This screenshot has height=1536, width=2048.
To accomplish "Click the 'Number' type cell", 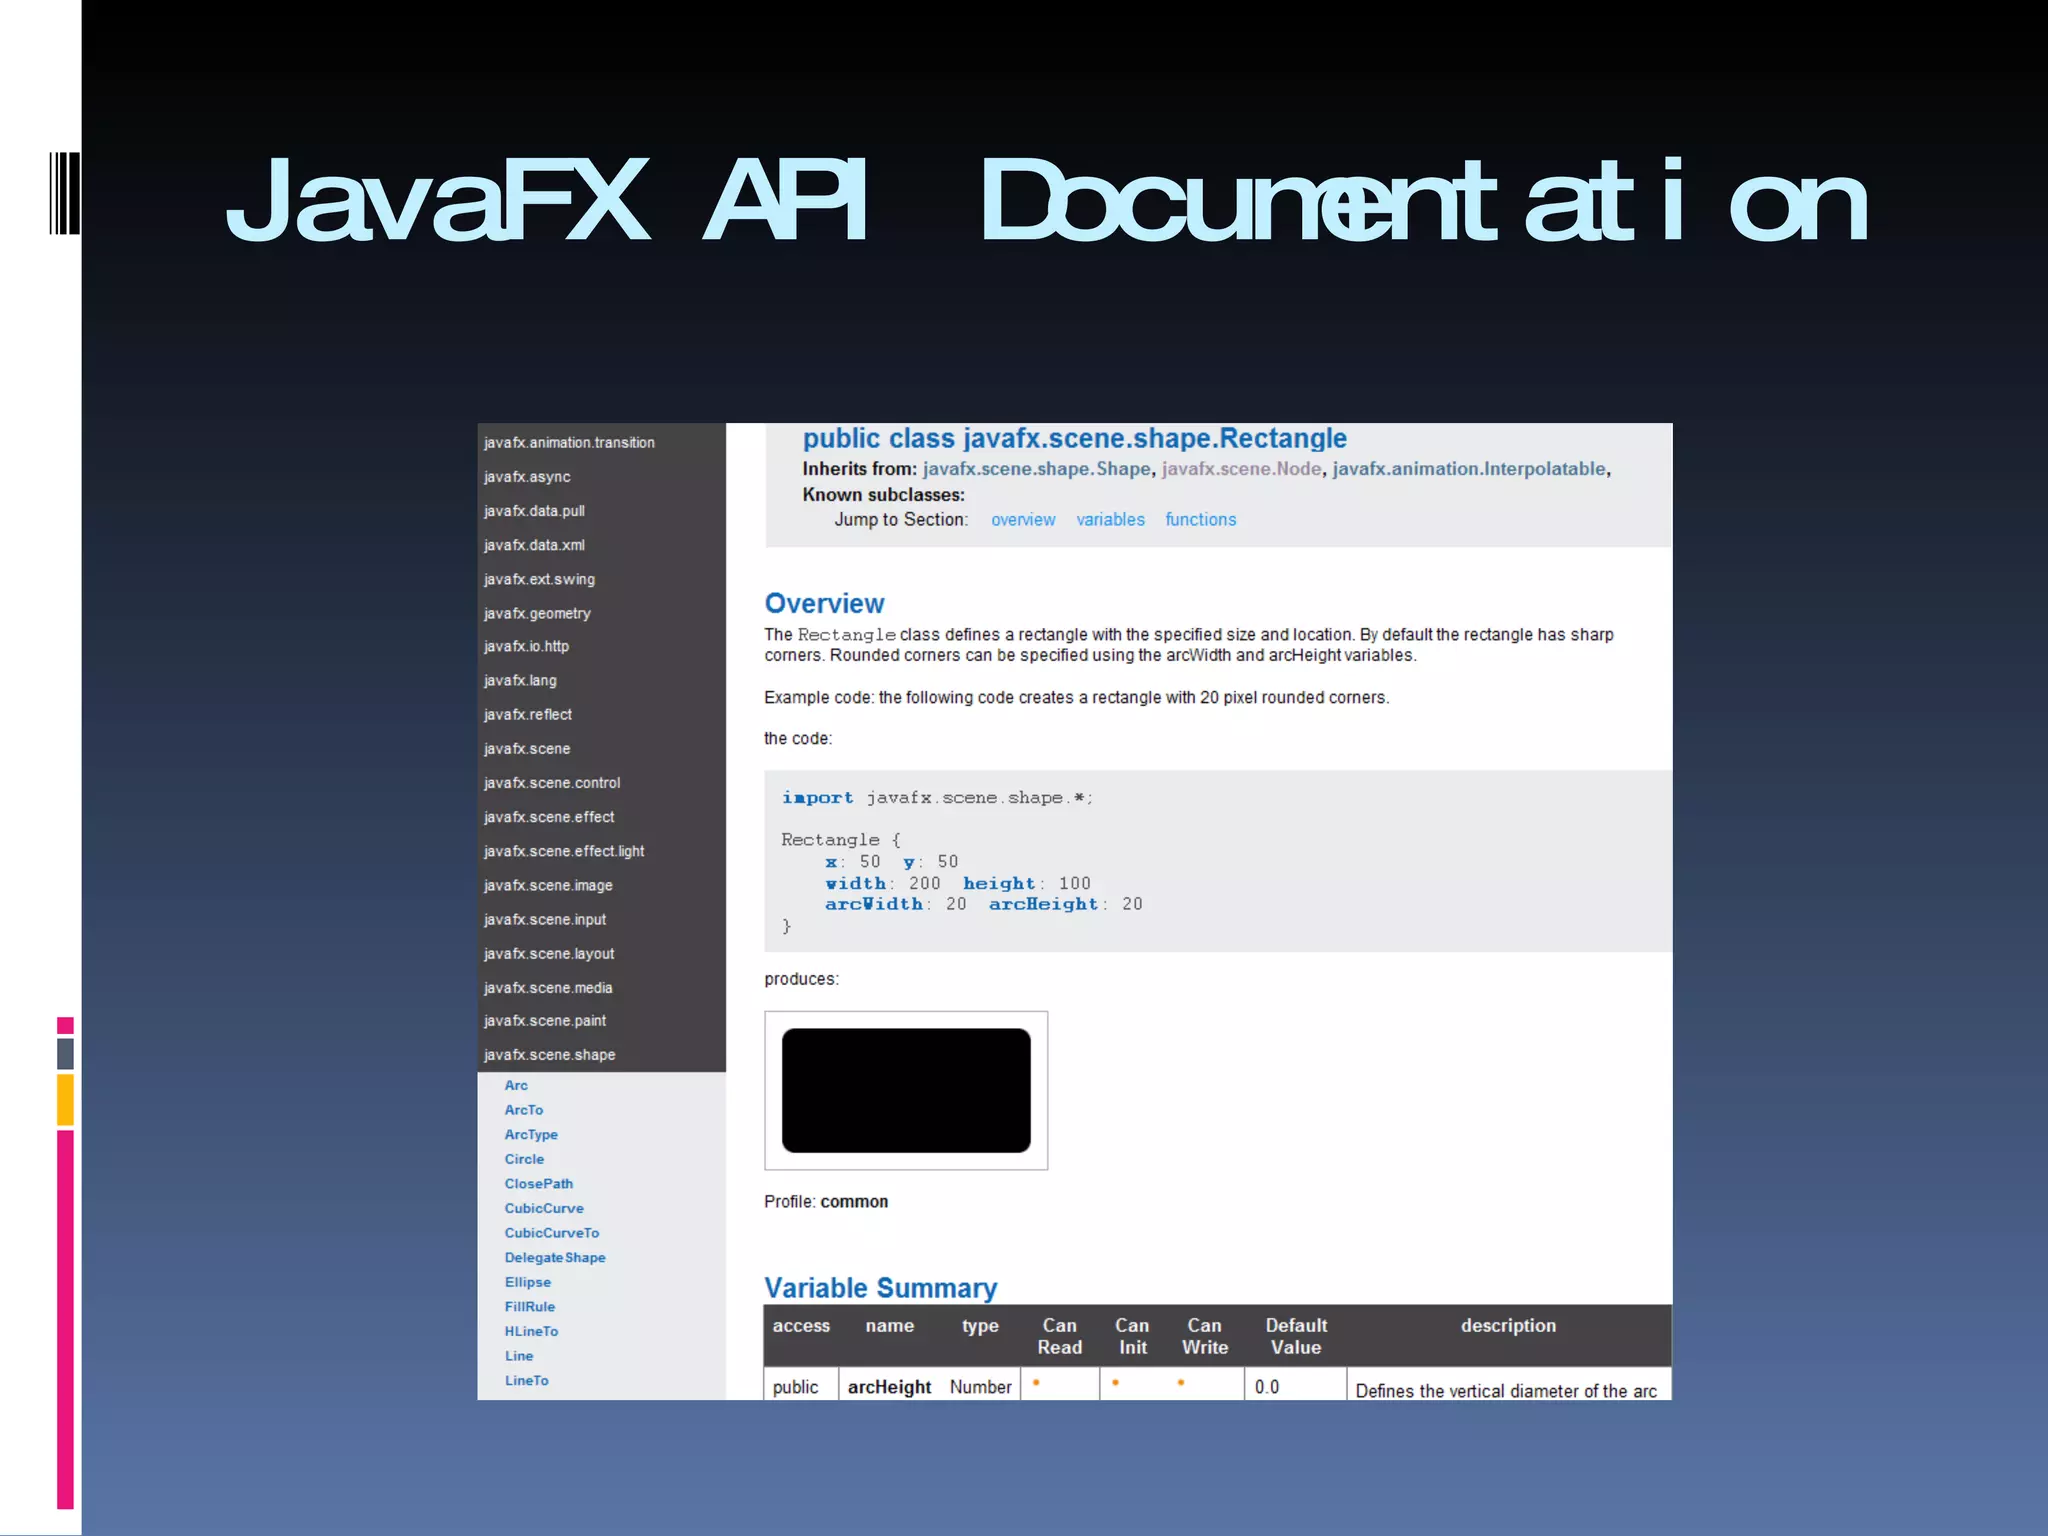I will [980, 1387].
